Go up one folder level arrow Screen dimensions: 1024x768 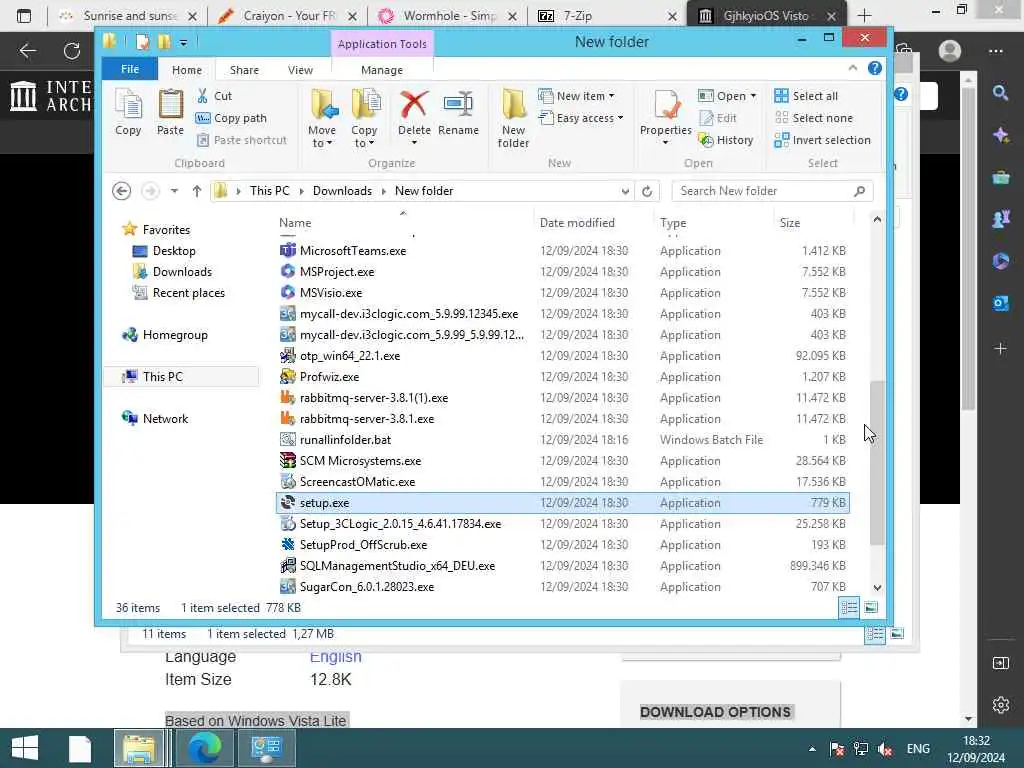pyautogui.click(x=197, y=191)
